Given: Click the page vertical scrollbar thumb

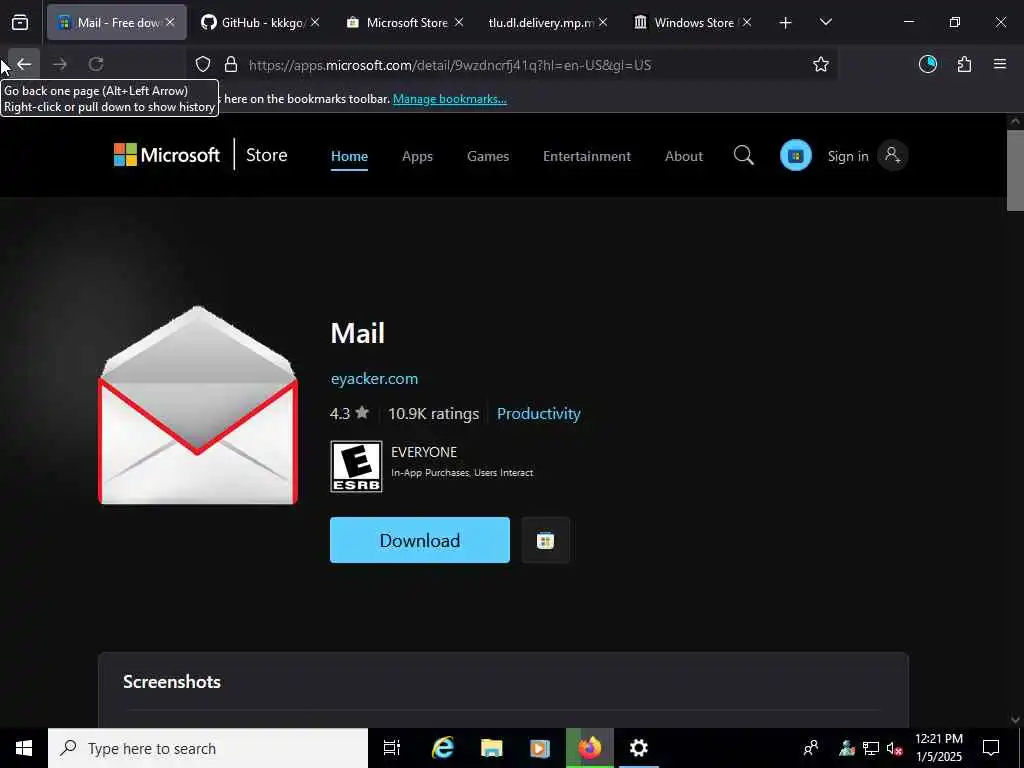Looking at the screenshot, I should (x=1015, y=170).
